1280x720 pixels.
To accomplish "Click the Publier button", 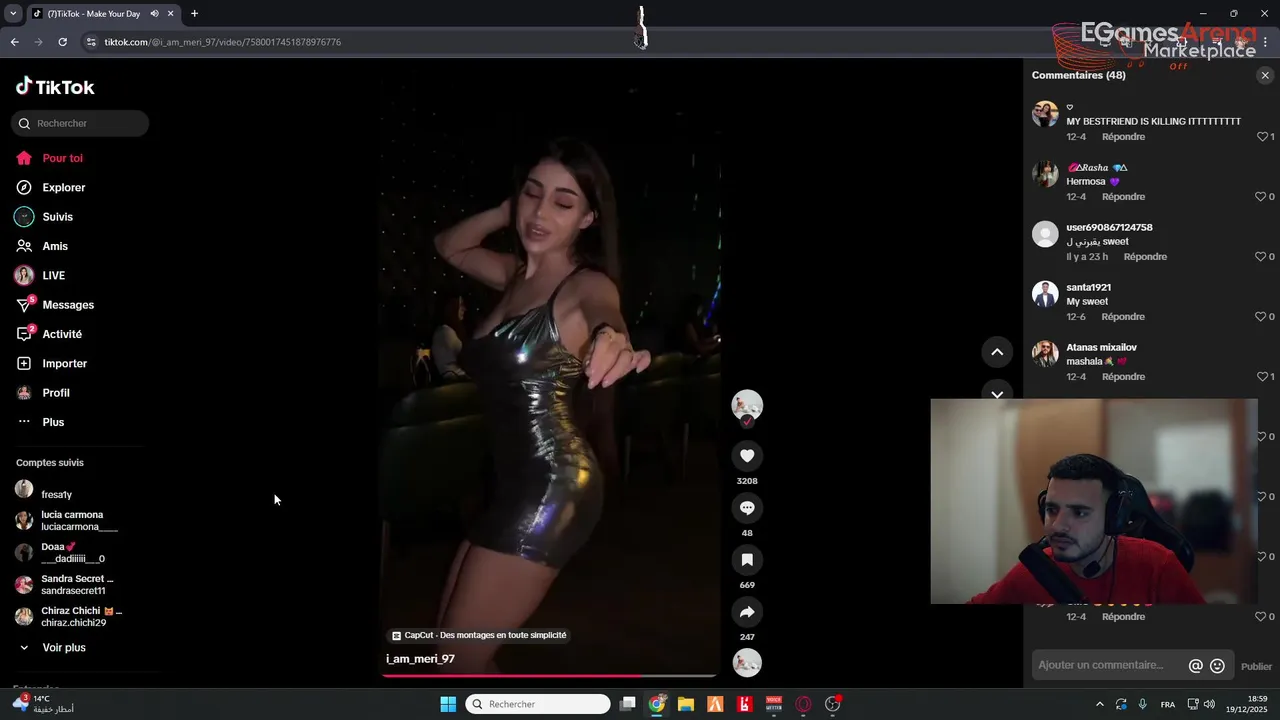I will coord(1256,666).
